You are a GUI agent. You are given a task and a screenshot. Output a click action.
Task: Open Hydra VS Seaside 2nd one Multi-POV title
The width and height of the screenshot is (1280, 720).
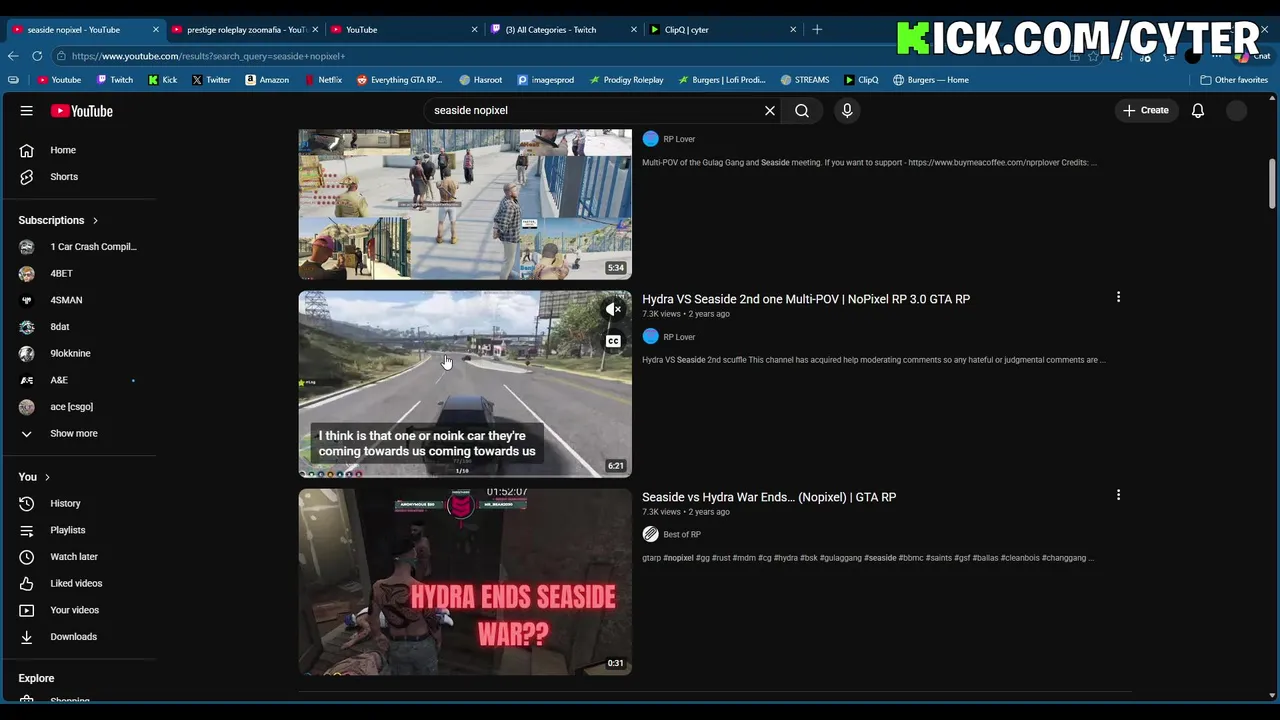point(806,299)
